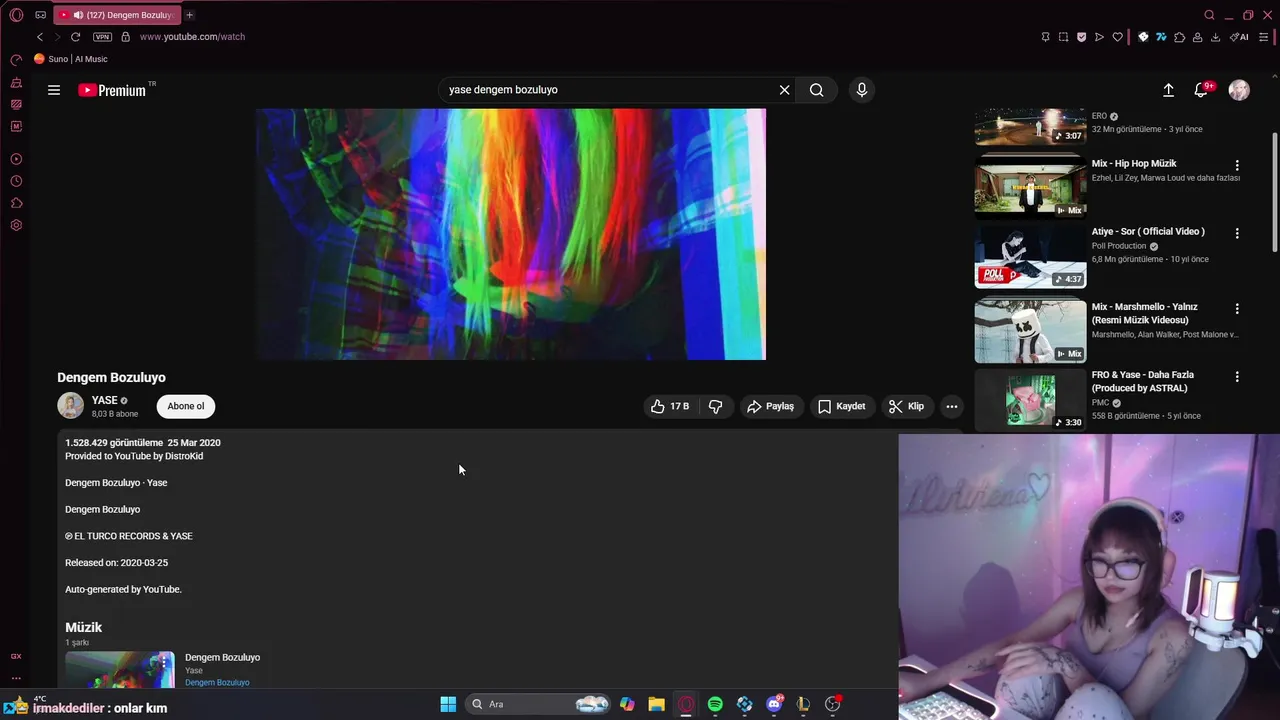
Task: Open Spotify from taskbar
Action: point(715,704)
